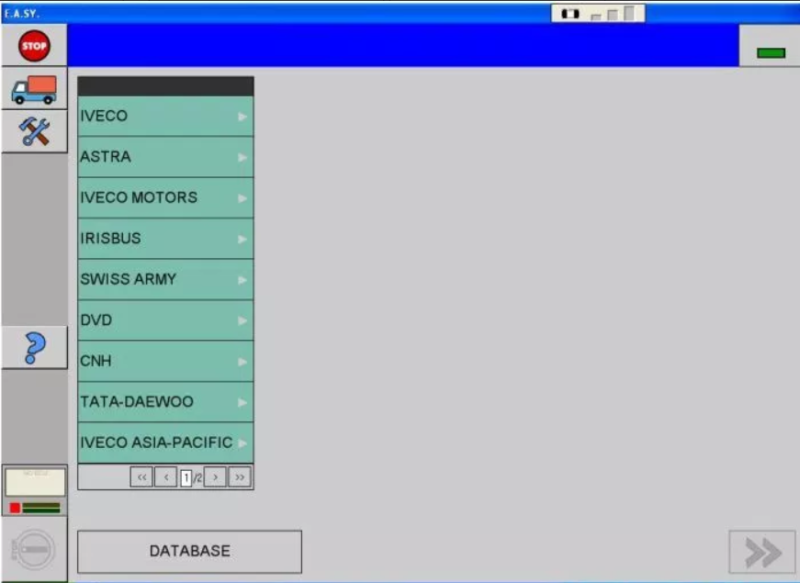Expand the arrow beside CNH
The image size is (800, 583).
(x=242, y=362)
